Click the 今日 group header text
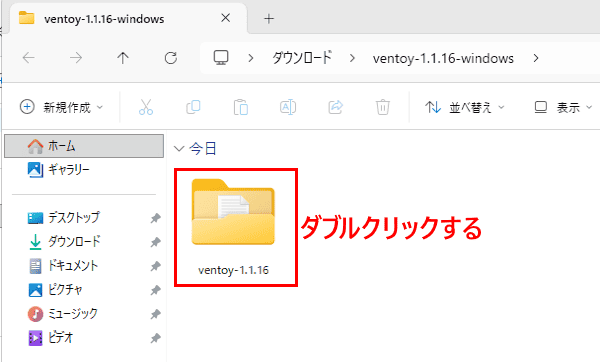600x362 pixels. coord(203,148)
